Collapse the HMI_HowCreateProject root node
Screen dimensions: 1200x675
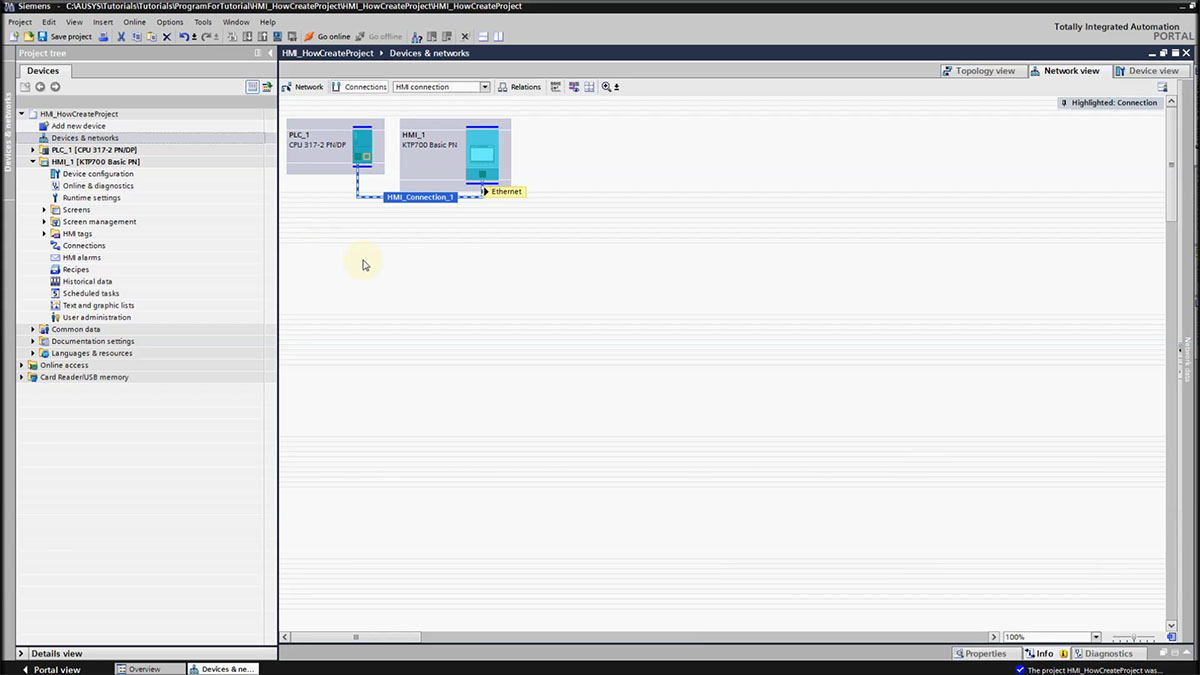(x=22, y=114)
